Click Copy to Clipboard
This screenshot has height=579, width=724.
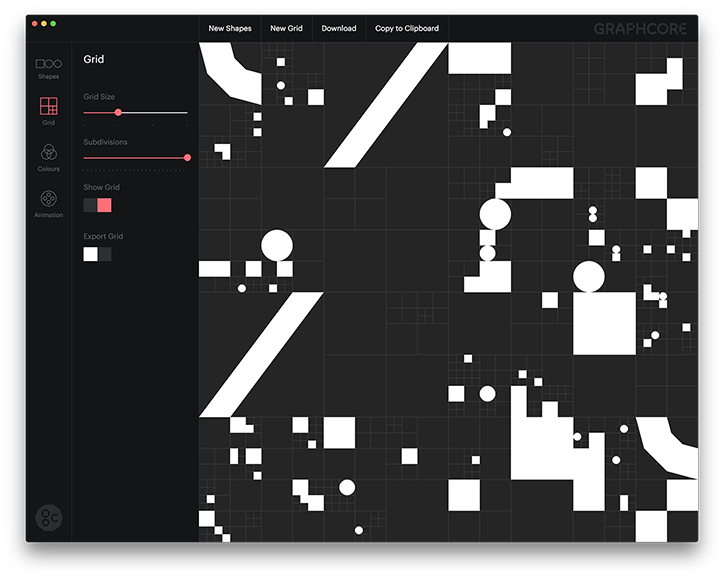pyautogui.click(x=406, y=28)
